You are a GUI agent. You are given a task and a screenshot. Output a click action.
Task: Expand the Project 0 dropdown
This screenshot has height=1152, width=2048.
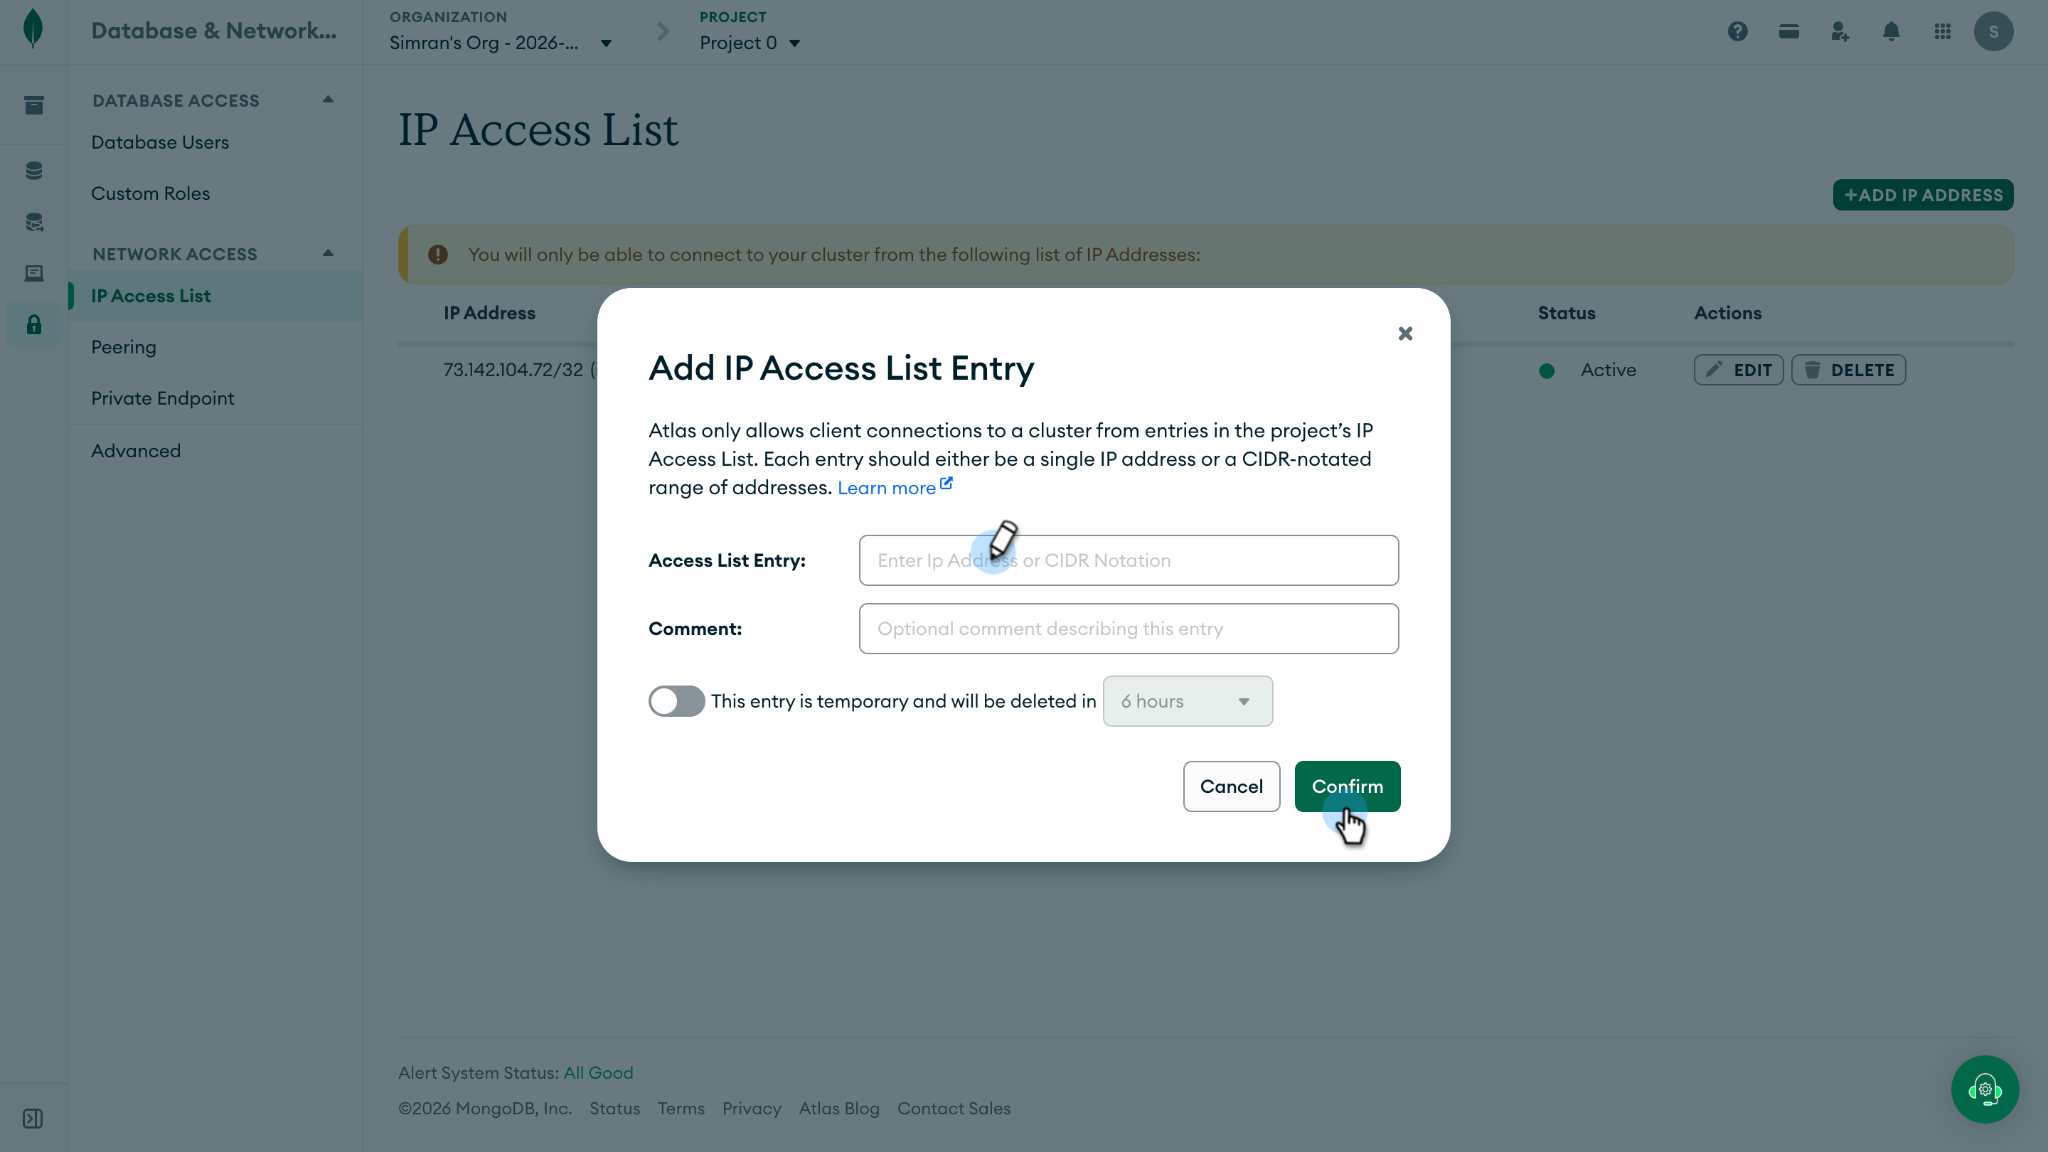(750, 43)
